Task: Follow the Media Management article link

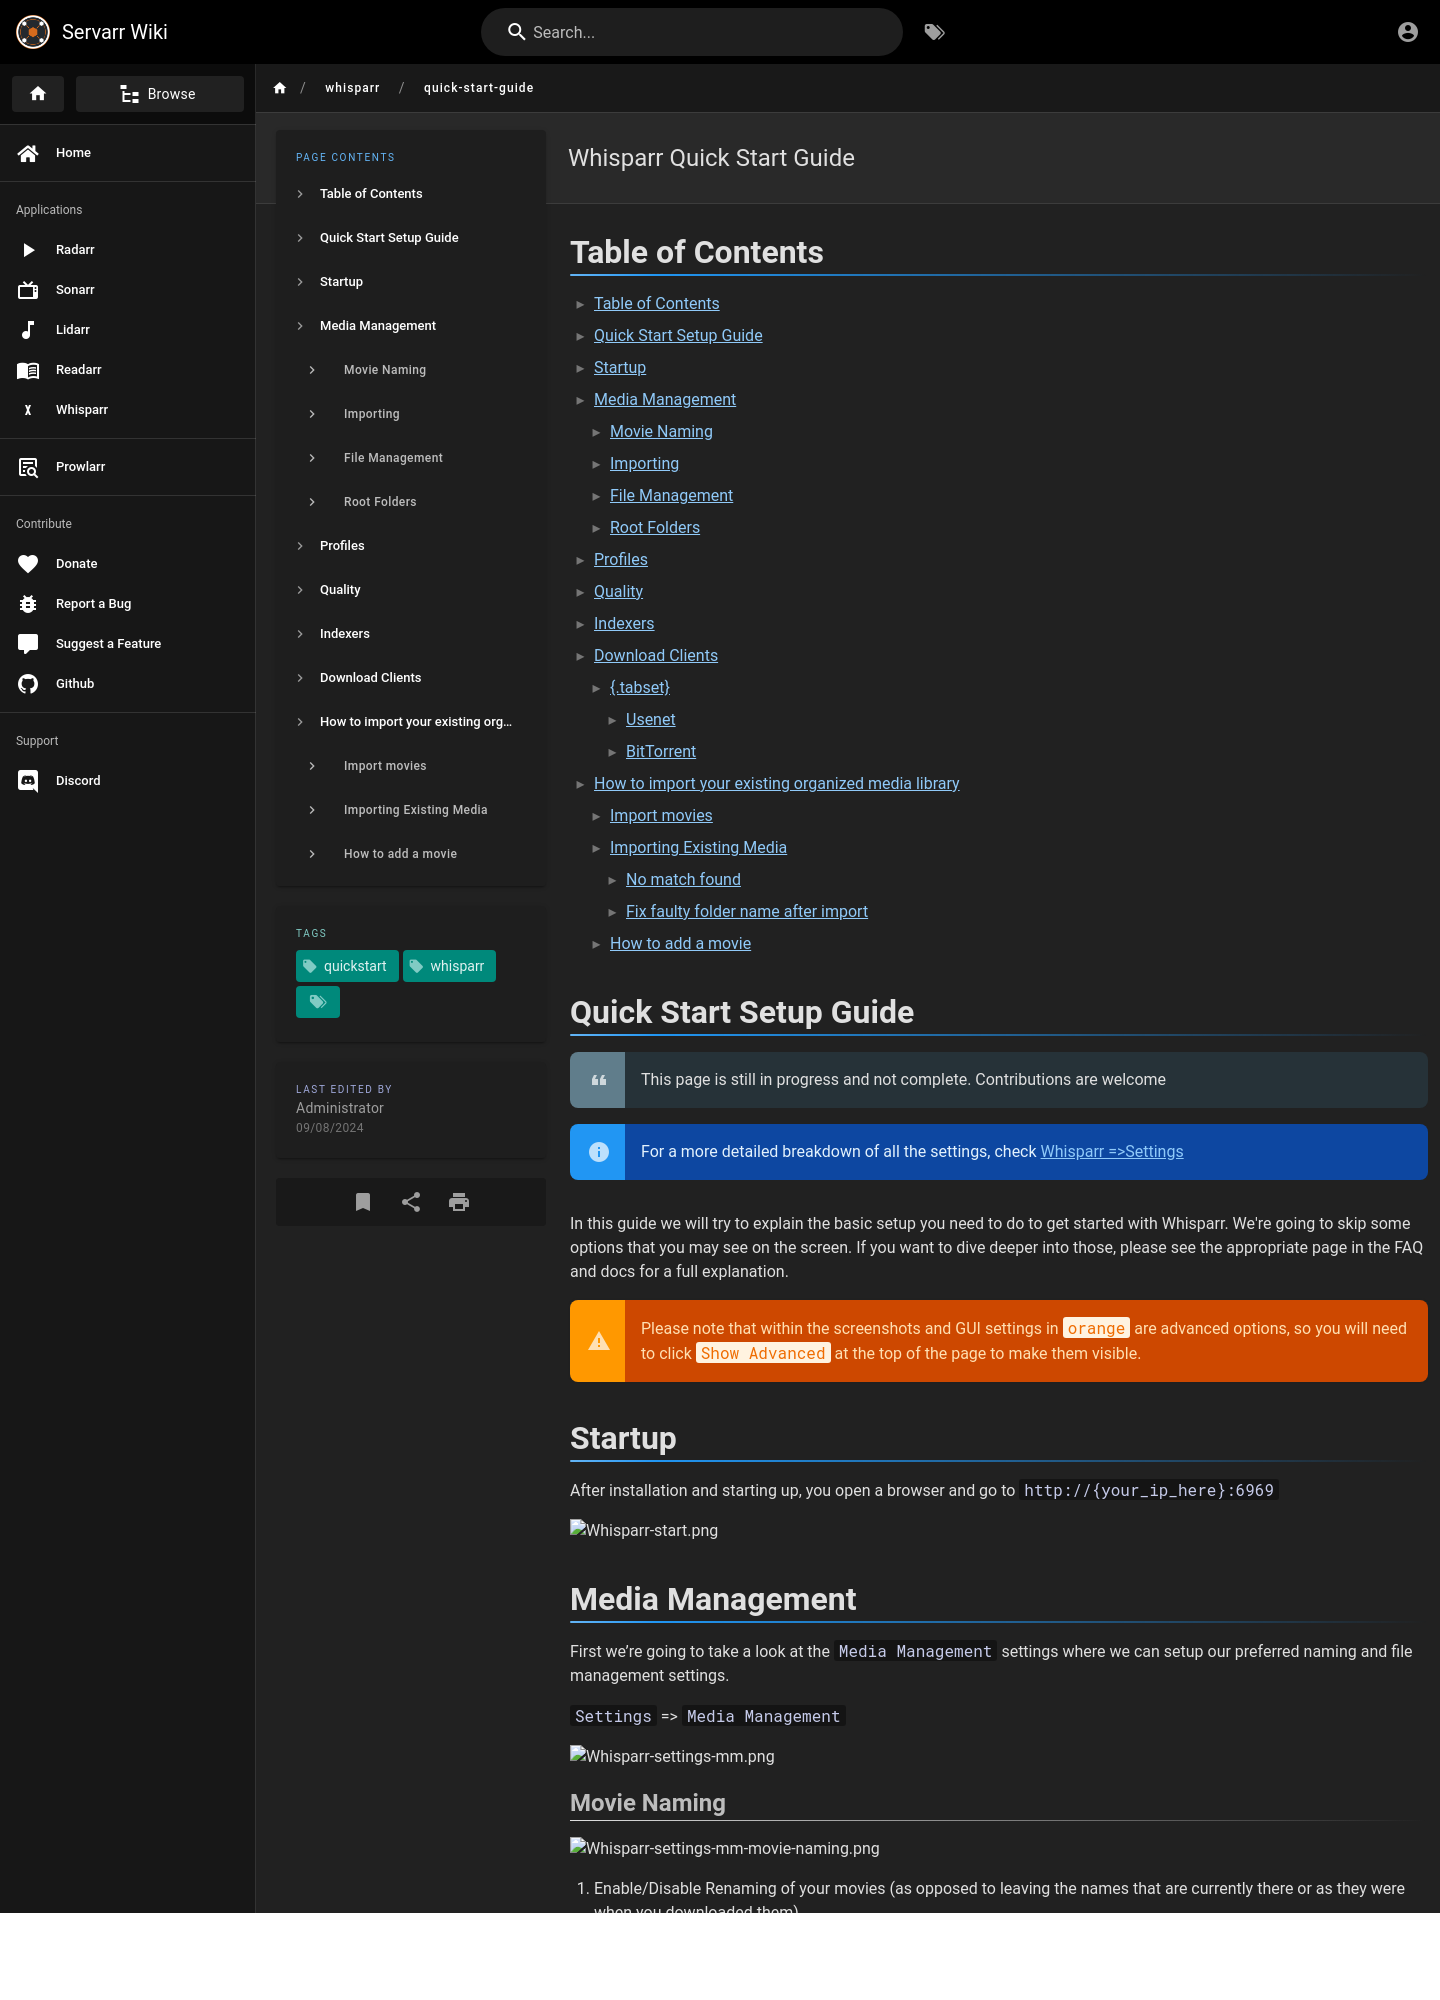Action: click(665, 400)
